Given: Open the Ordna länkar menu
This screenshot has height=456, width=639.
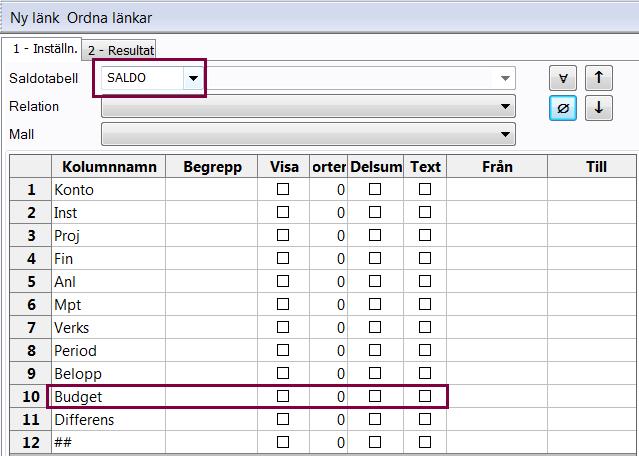Looking at the screenshot, I should (109, 18).
